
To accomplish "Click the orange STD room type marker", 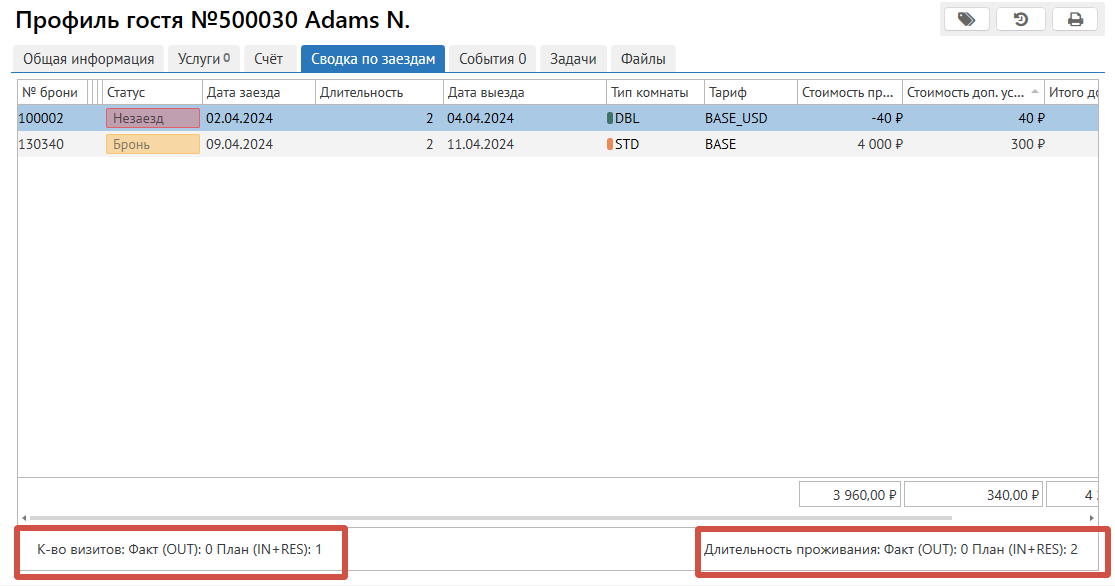I will click(610, 144).
